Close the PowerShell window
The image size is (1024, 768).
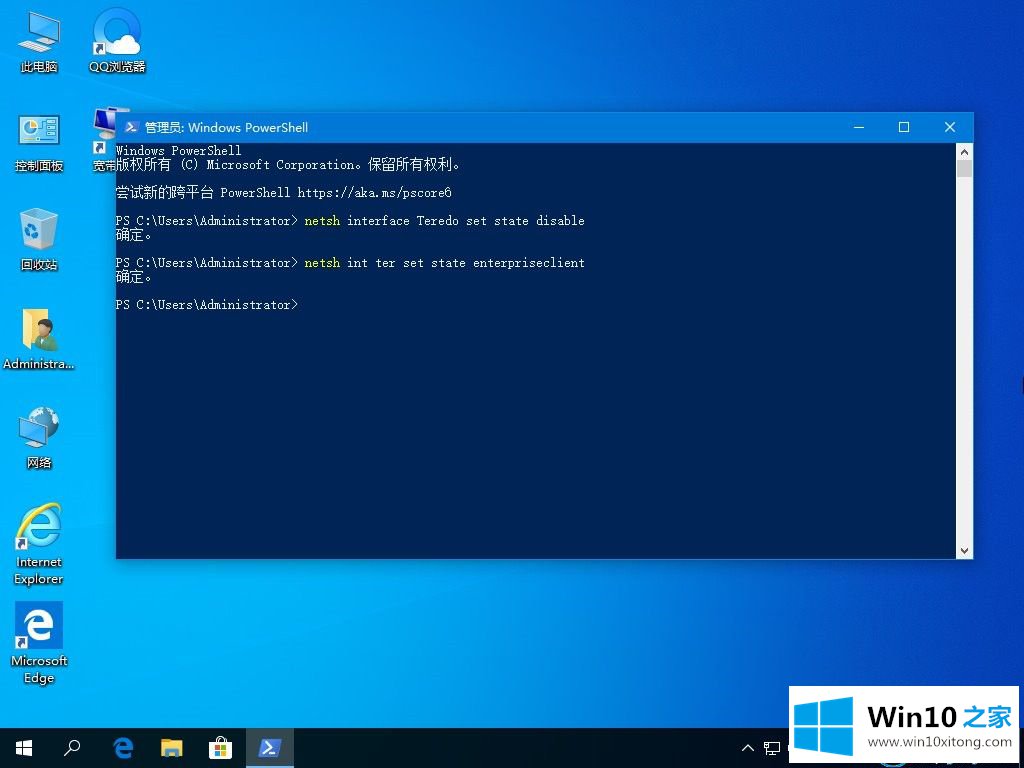coord(950,127)
